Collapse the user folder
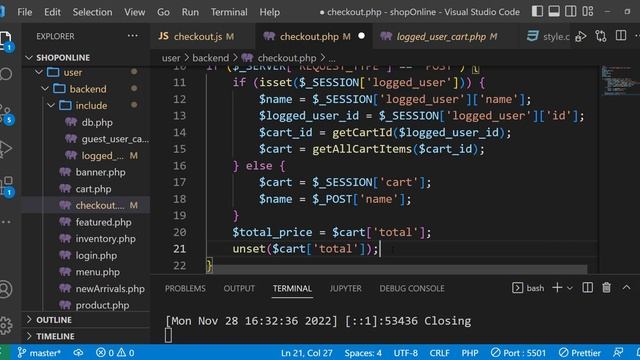This screenshot has height=360, width=640. click(x=86, y=72)
